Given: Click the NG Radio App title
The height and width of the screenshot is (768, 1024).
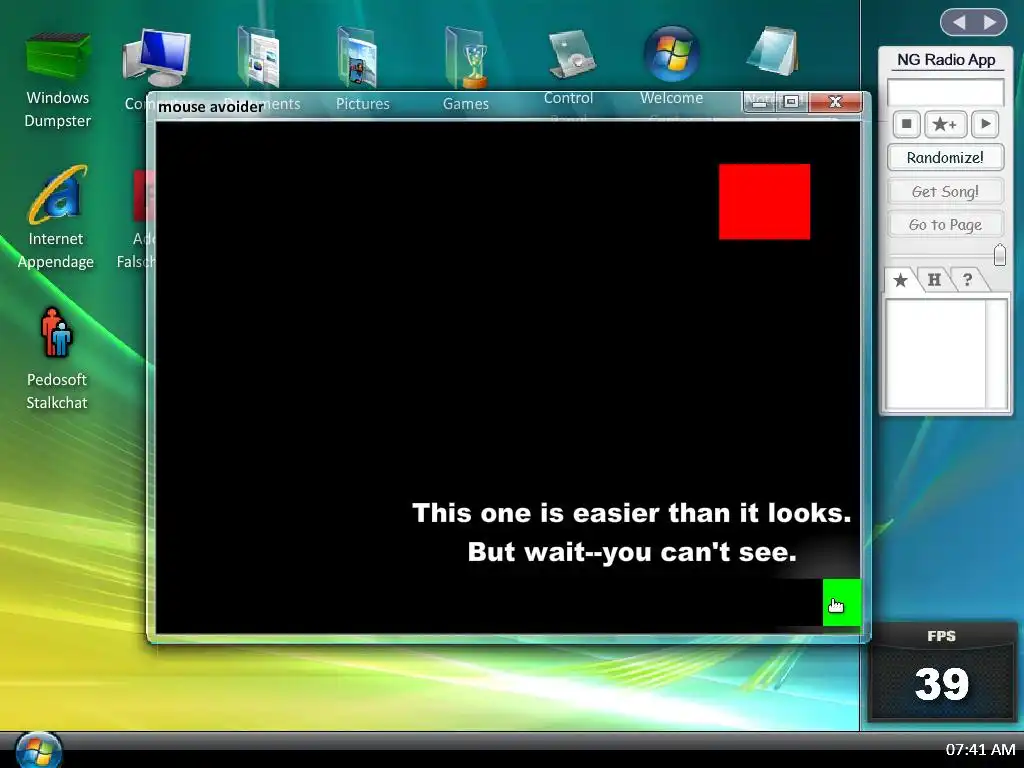Looking at the screenshot, I should (x=945, y=59).
